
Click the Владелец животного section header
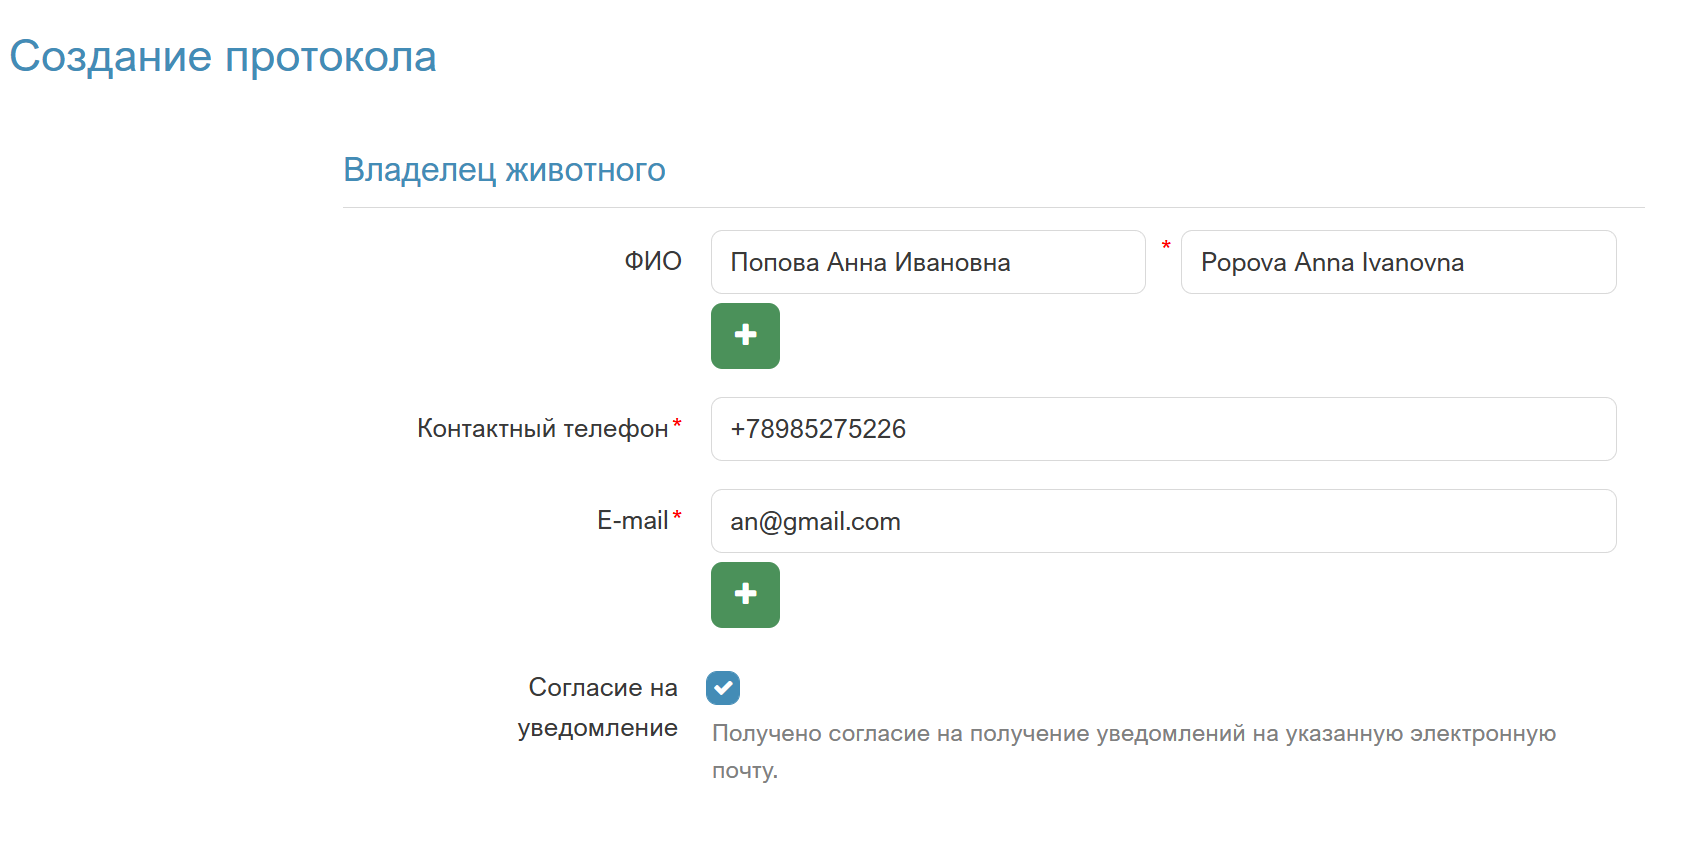(x=504, y=170)
